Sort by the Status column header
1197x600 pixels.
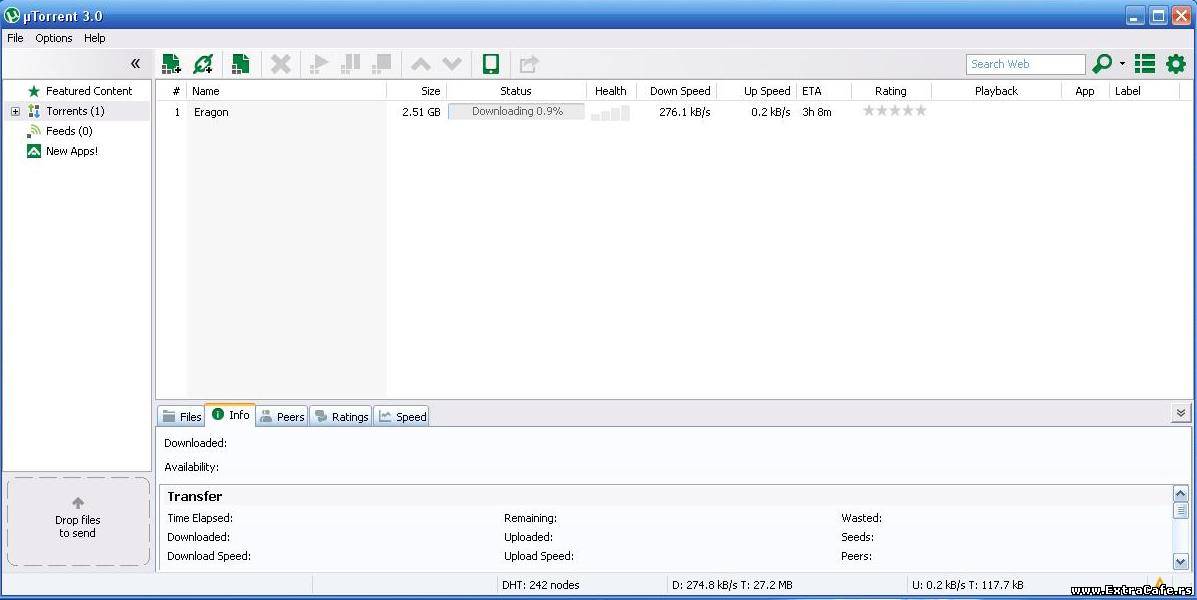pyautogui.click(x=516, y=91)
